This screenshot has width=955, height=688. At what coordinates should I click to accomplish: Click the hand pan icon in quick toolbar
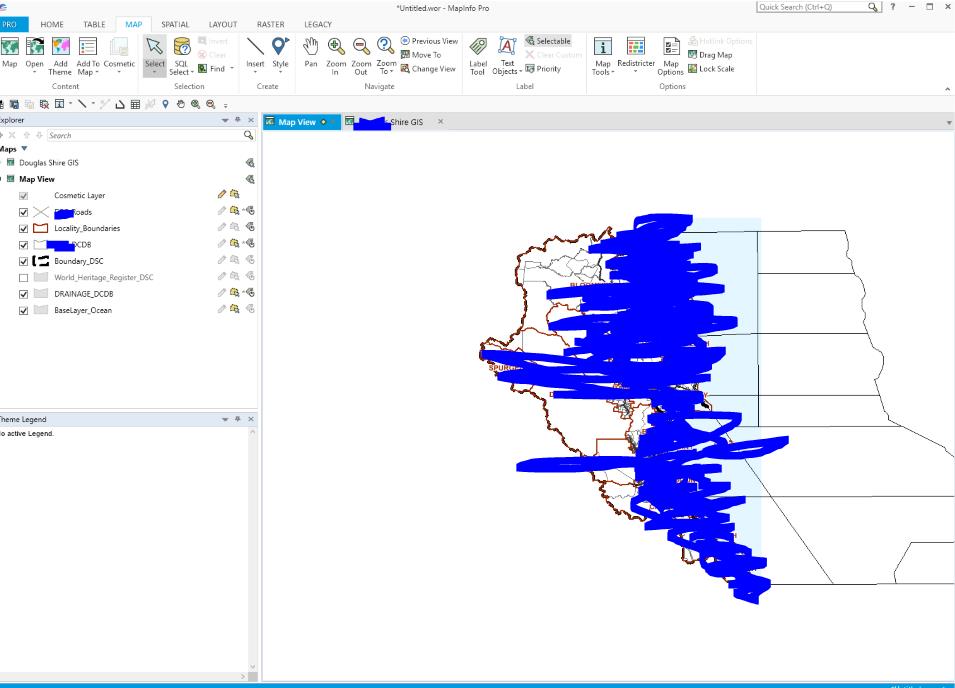click(180, 104)
